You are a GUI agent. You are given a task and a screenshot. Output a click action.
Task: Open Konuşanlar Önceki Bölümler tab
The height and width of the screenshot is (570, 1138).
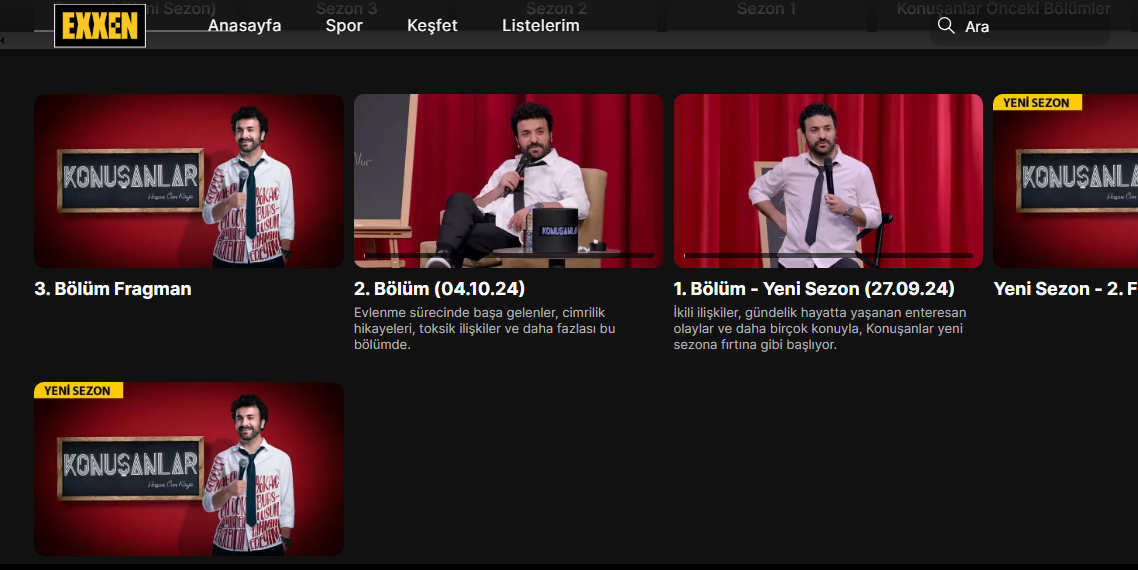(1004, 9)
